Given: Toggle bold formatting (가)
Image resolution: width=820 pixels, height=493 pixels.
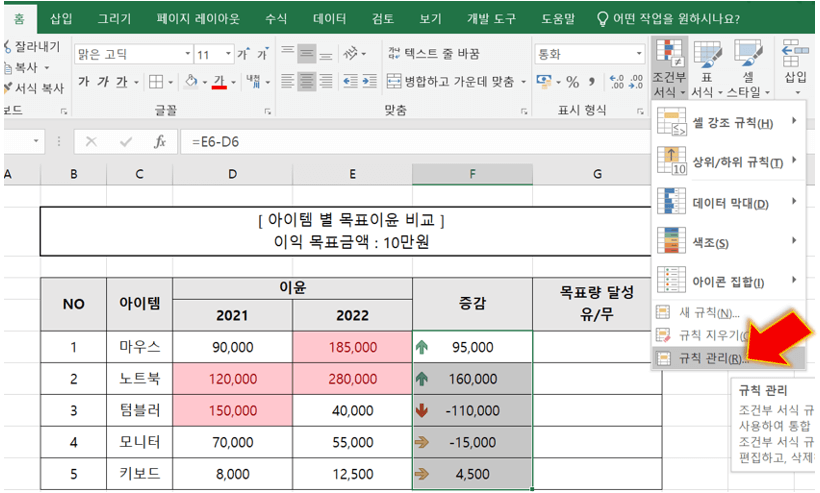Looking at the screenshot, I should pyautogui.click(x=84, y=82).
